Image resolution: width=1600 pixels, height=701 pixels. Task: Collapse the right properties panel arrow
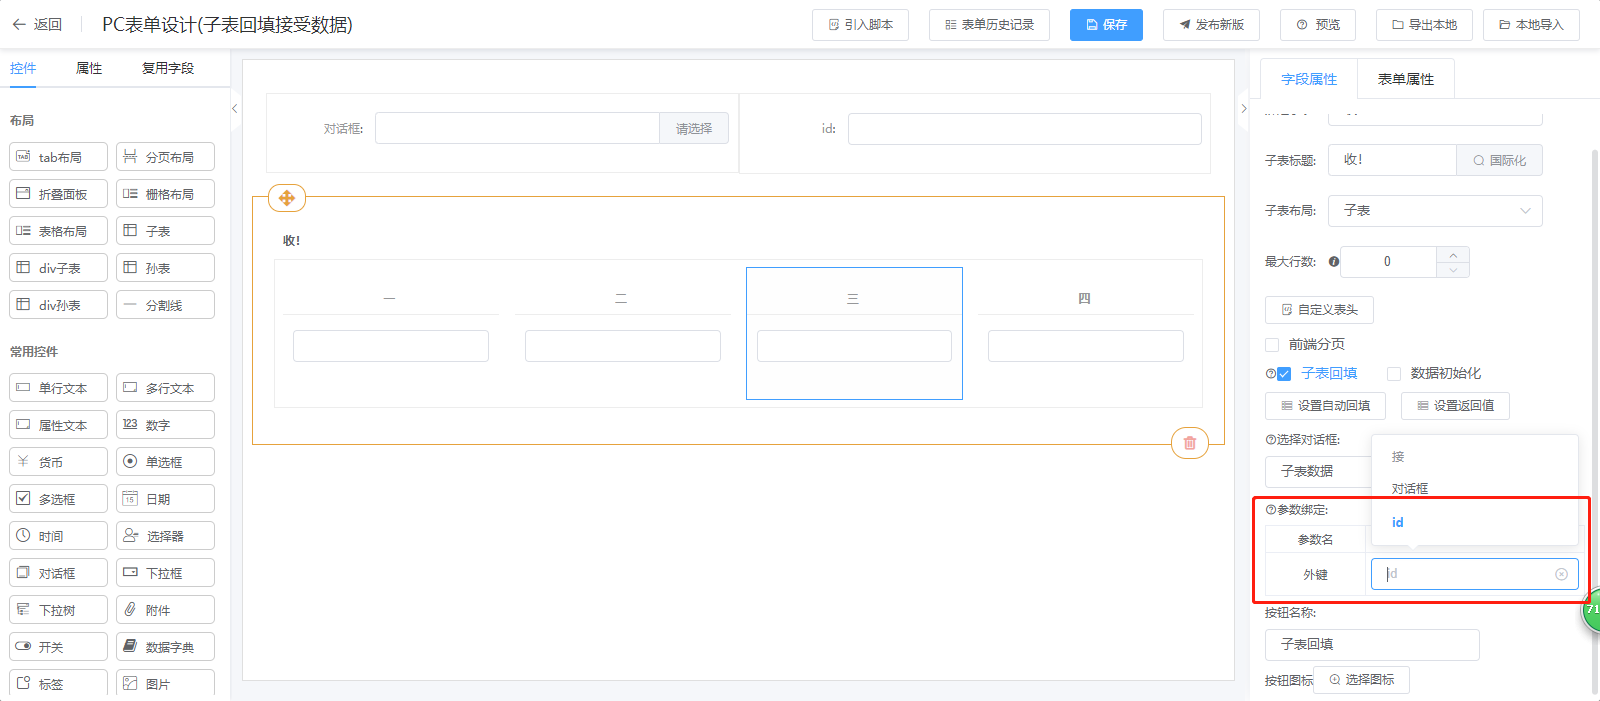pos(1244,109)
